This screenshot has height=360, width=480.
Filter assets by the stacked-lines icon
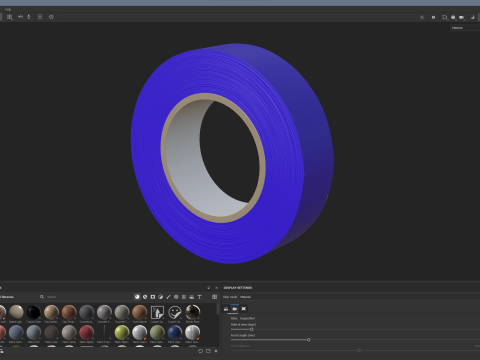pyautogui.click(x=184, y=297)
